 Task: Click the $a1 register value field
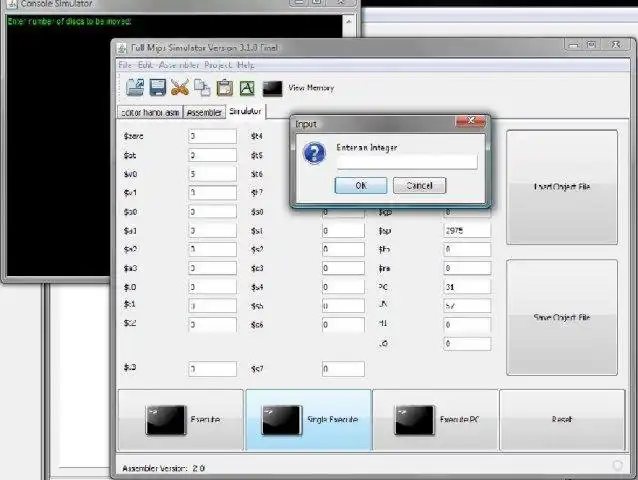click(212, 231)
